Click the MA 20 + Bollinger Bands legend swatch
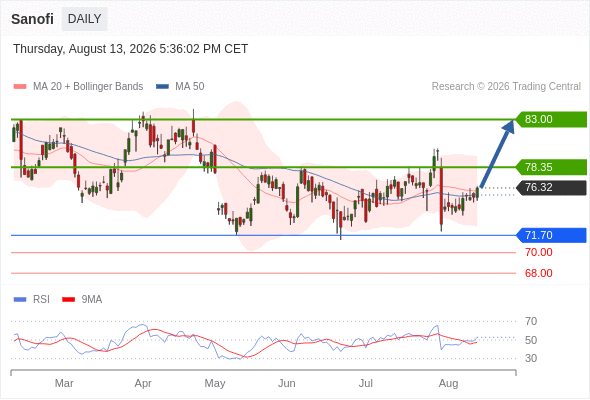 [x=20, y=87]
